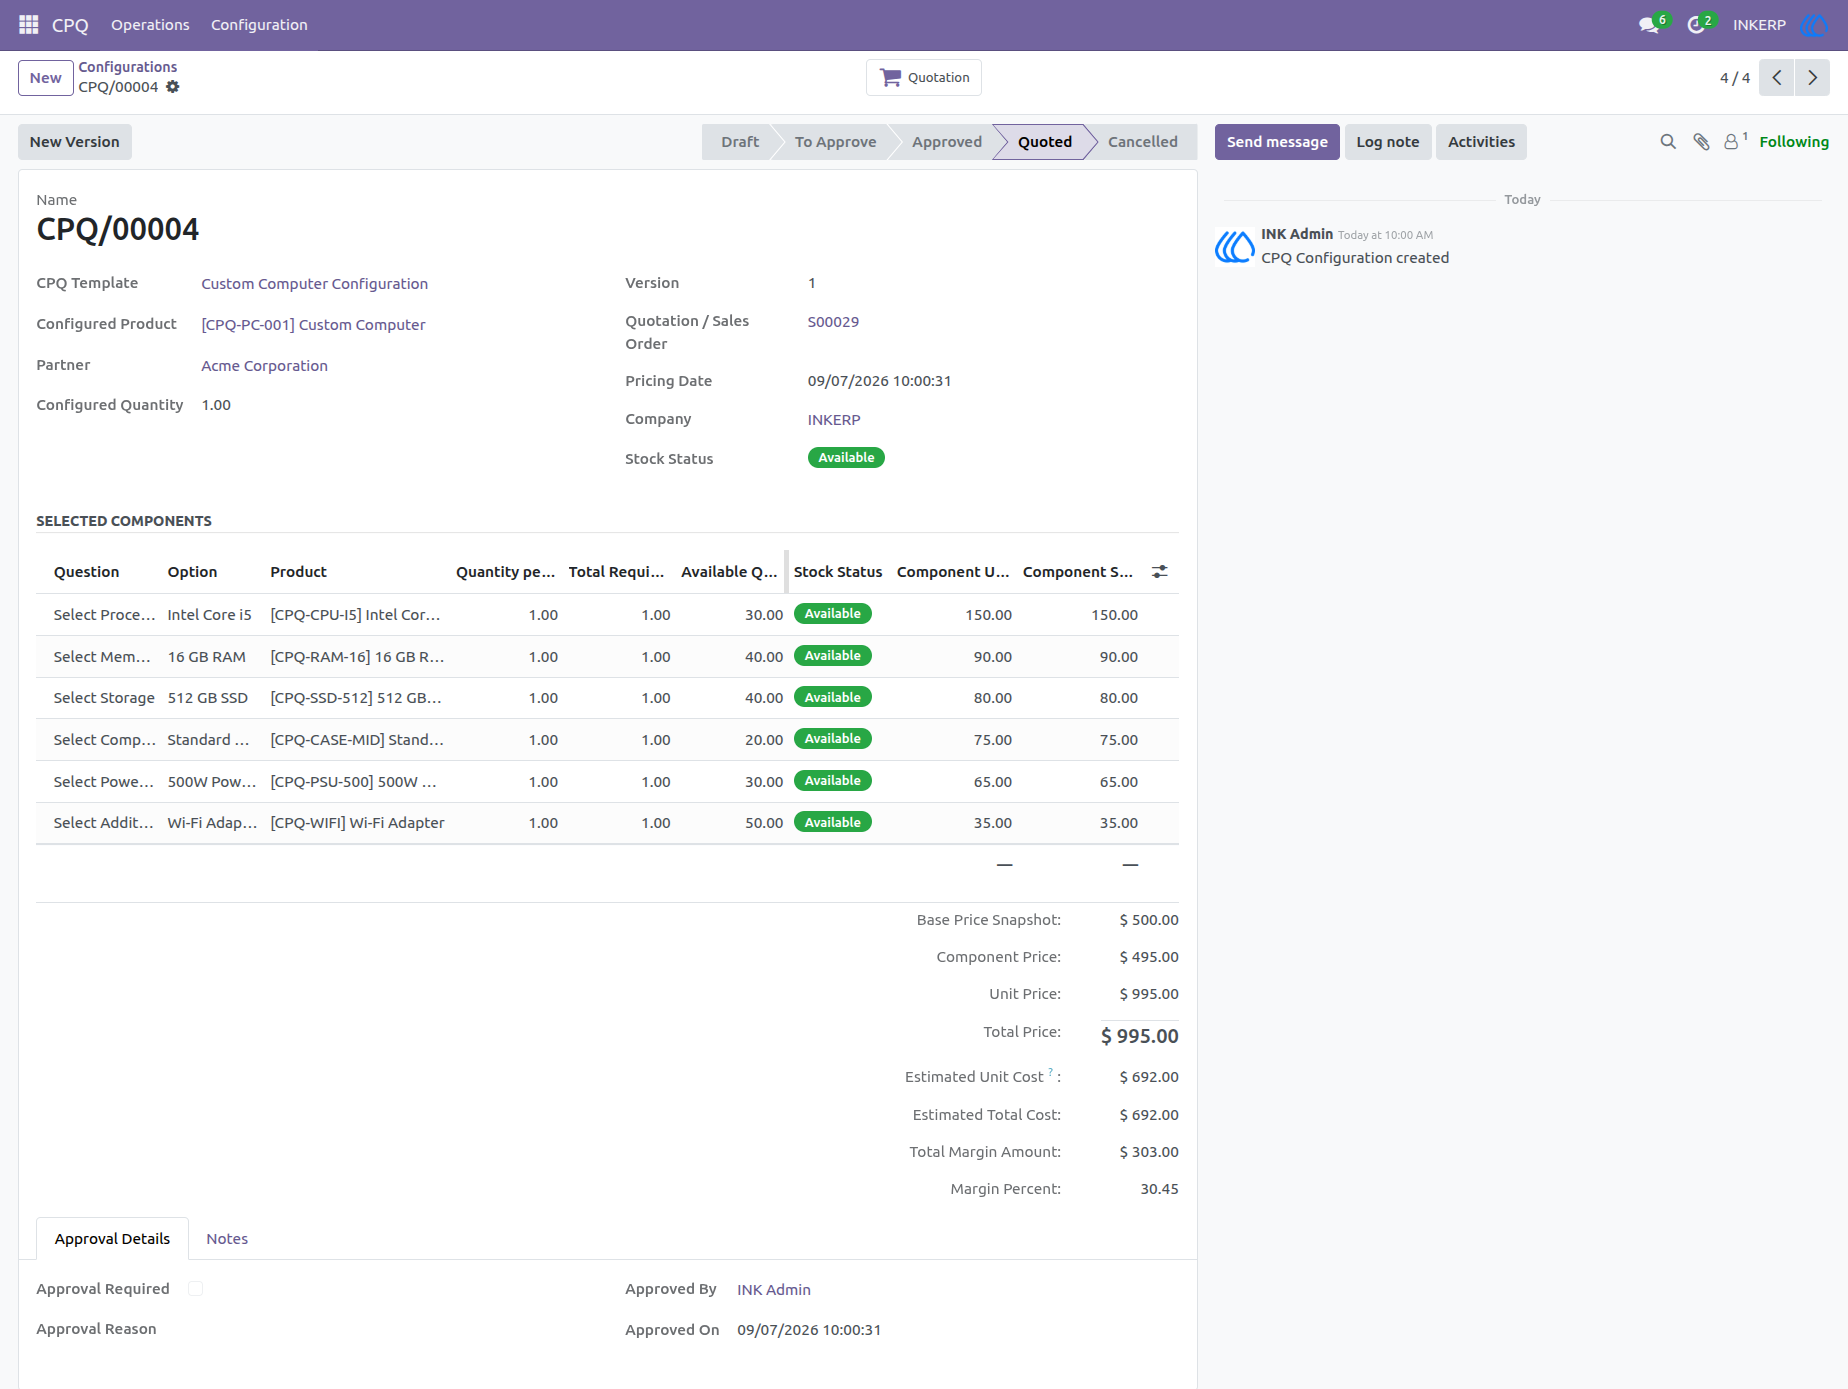Viewport: 1848px width, 1389px height.
Task: Click the New button
Action: (x=45, y=78)
